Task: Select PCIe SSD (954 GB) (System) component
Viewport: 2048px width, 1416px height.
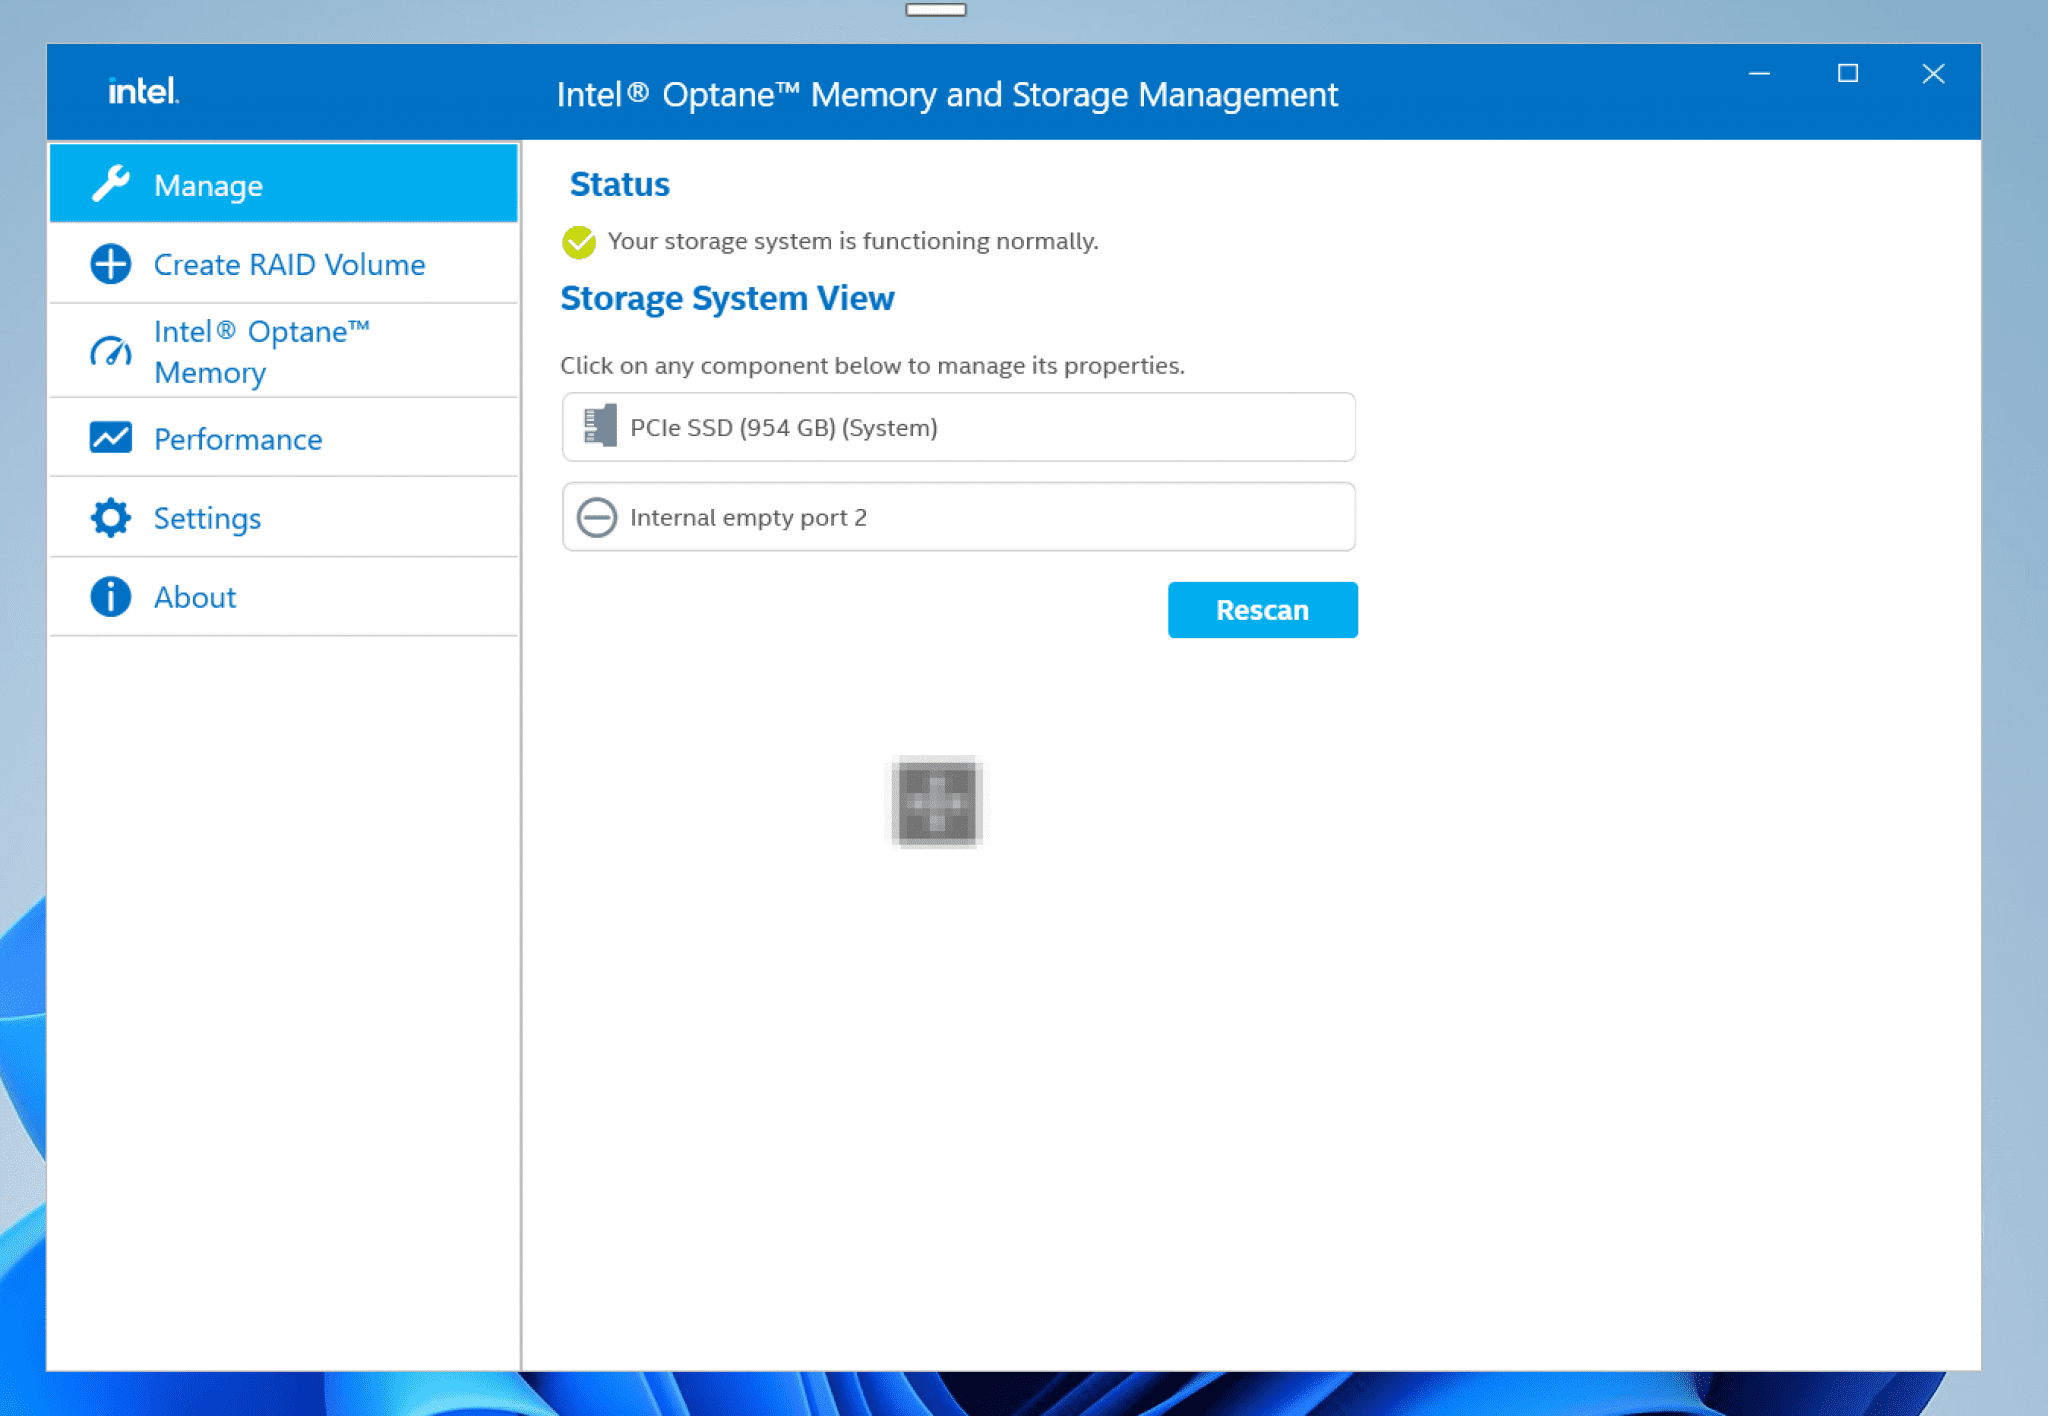Action: click(x=959, y=427)
